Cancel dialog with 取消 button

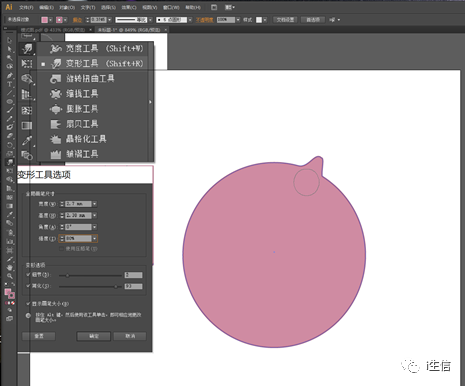[130, 336]
